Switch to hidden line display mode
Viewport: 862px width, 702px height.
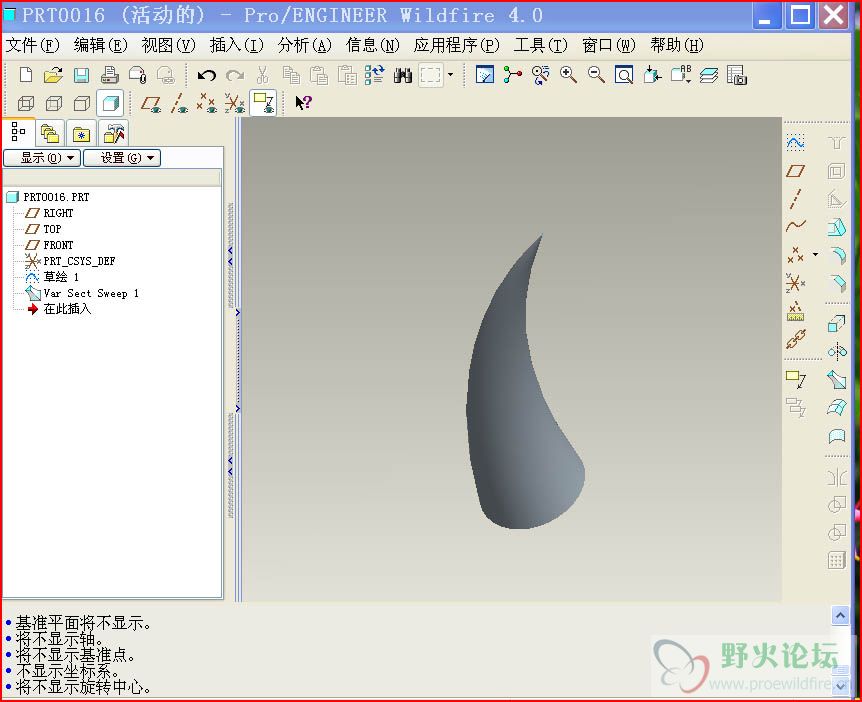(x=53, y=103)
